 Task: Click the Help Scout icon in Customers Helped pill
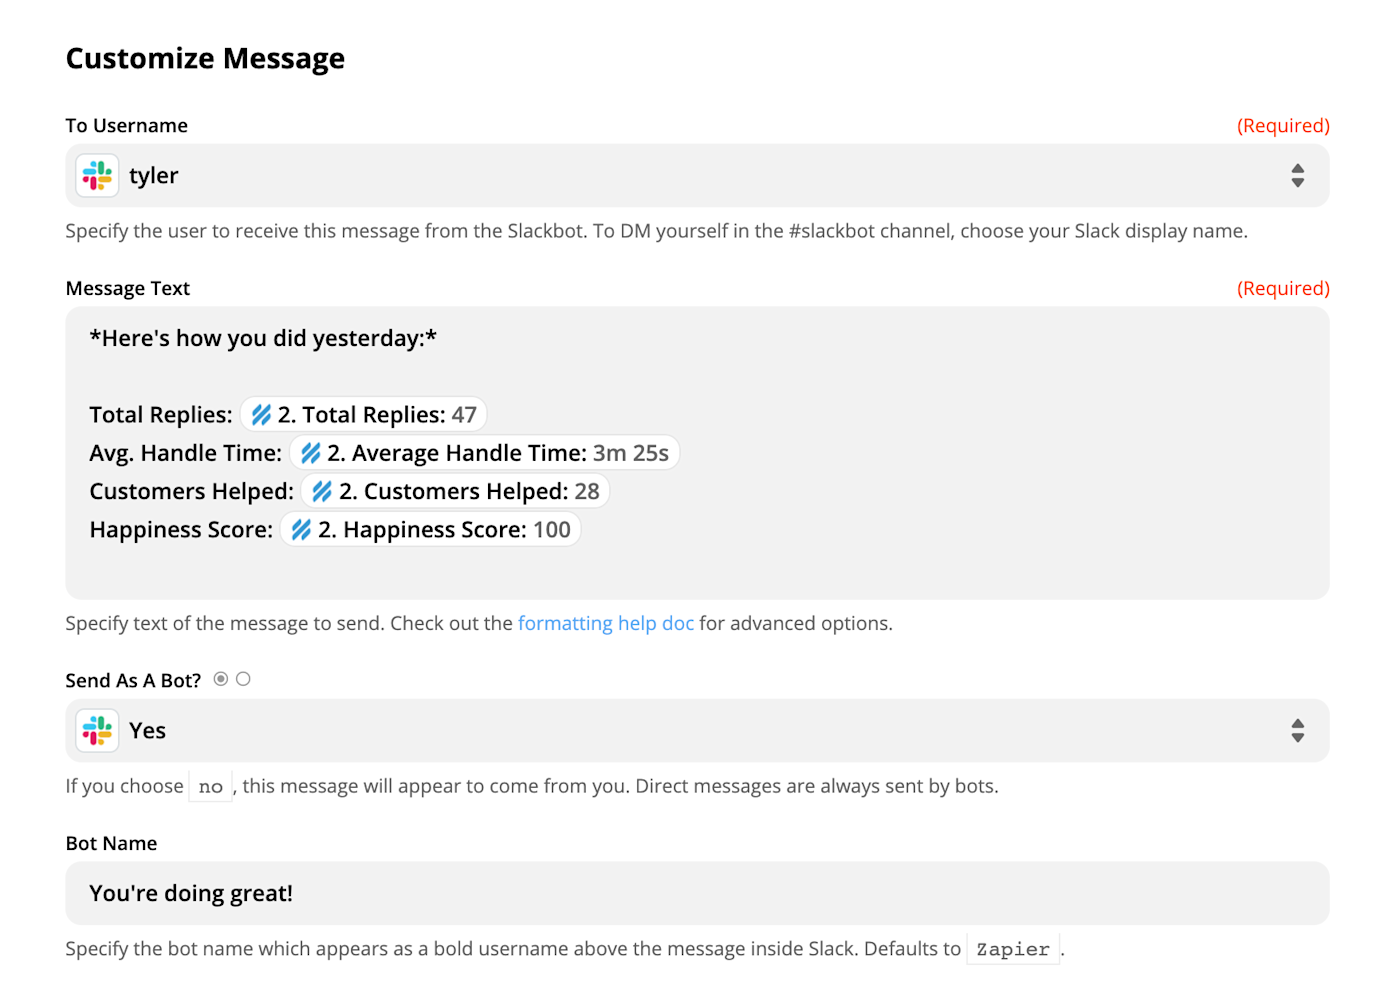(x=322, y=491)
